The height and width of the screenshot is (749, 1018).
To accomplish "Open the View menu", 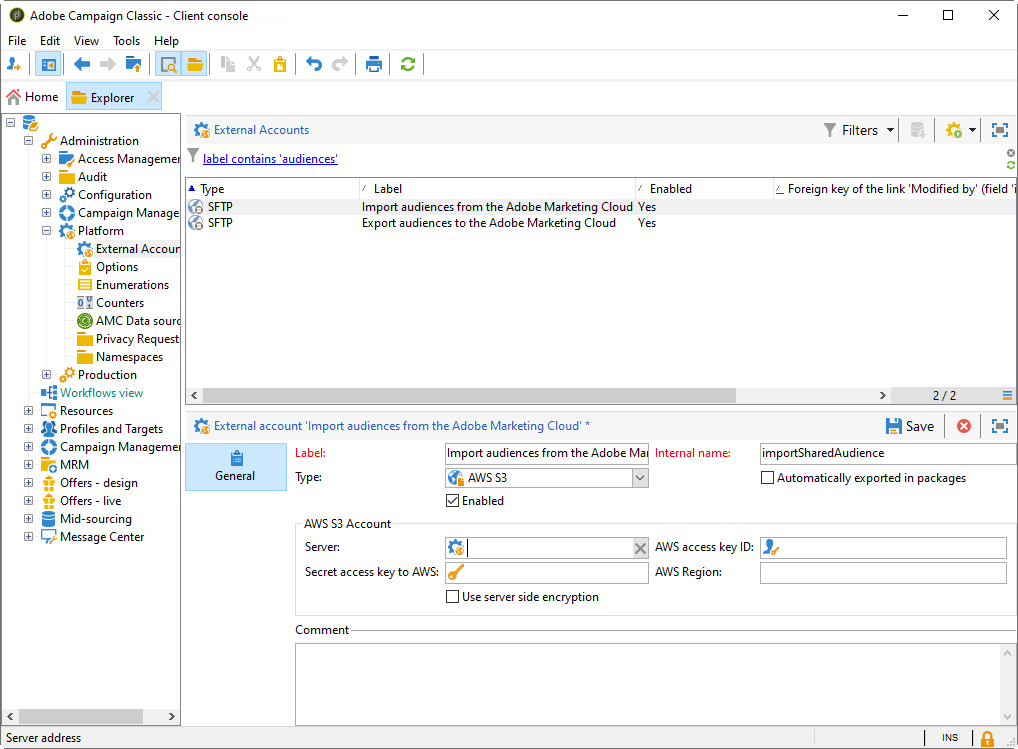I will [86, 41].
